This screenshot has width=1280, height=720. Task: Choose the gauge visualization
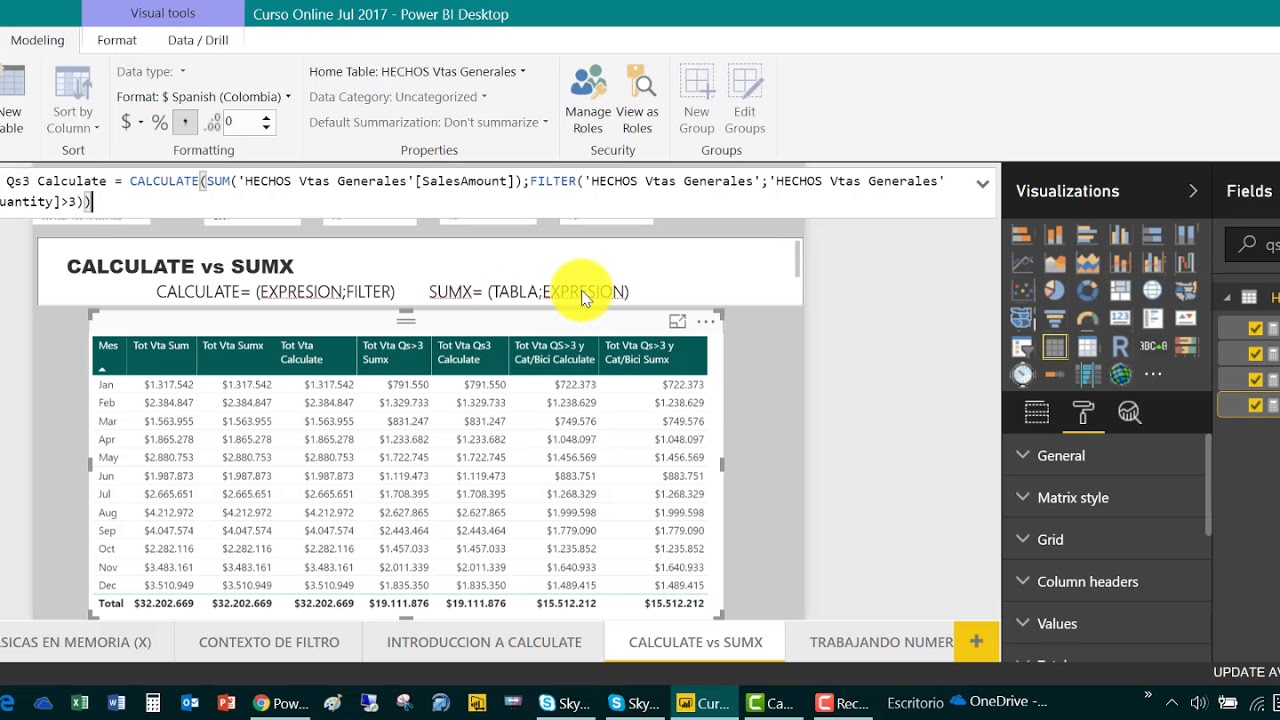click(1088, 319)
